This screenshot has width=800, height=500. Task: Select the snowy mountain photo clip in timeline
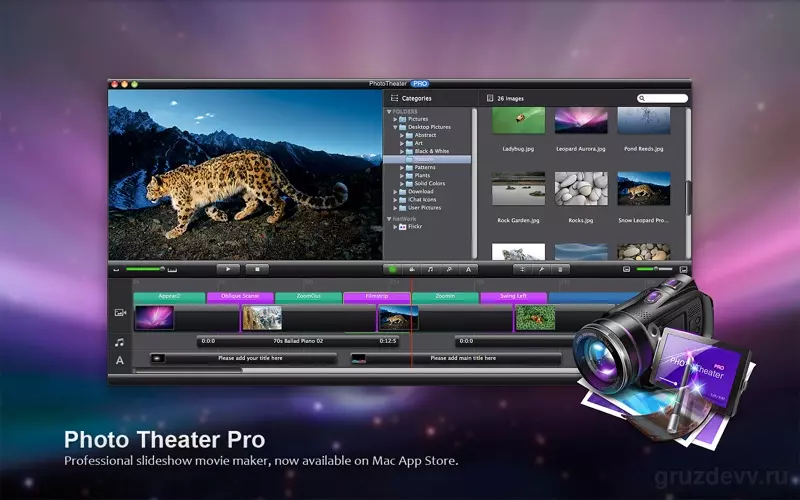[262, 318]
